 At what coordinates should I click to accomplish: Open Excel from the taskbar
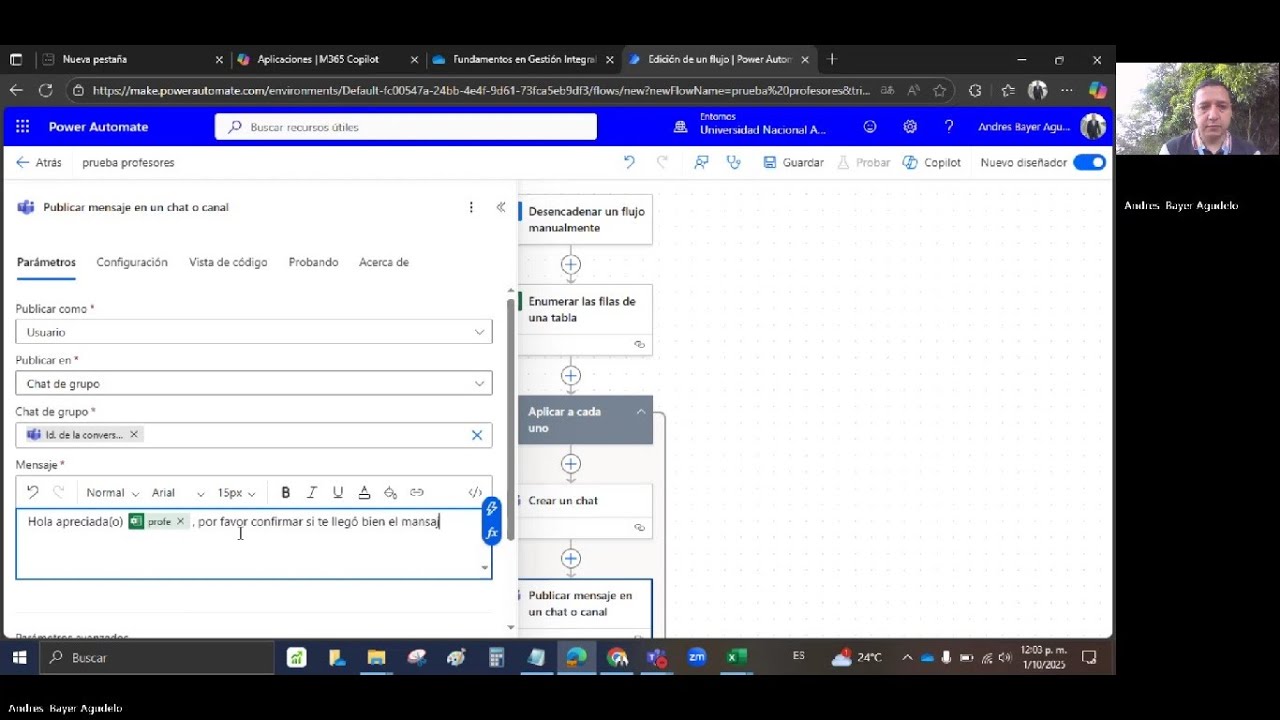(736, 657)
